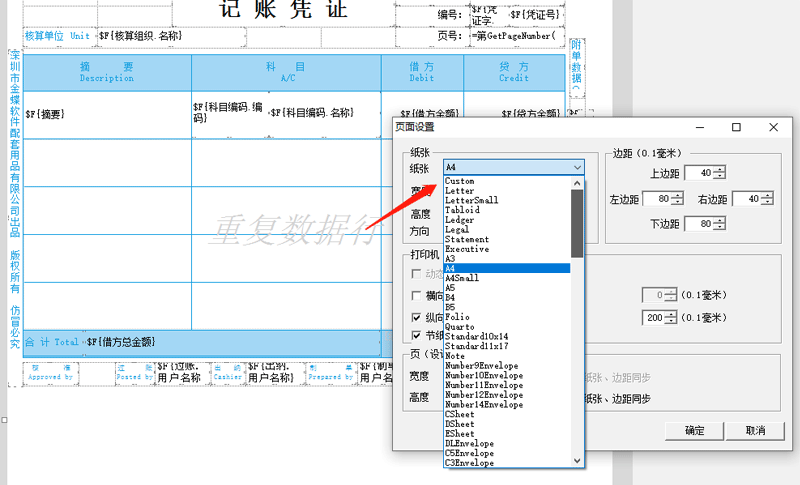Choose A4Small from the list
The height and width of the screenshot is (485, 800).
pos(507,278)
